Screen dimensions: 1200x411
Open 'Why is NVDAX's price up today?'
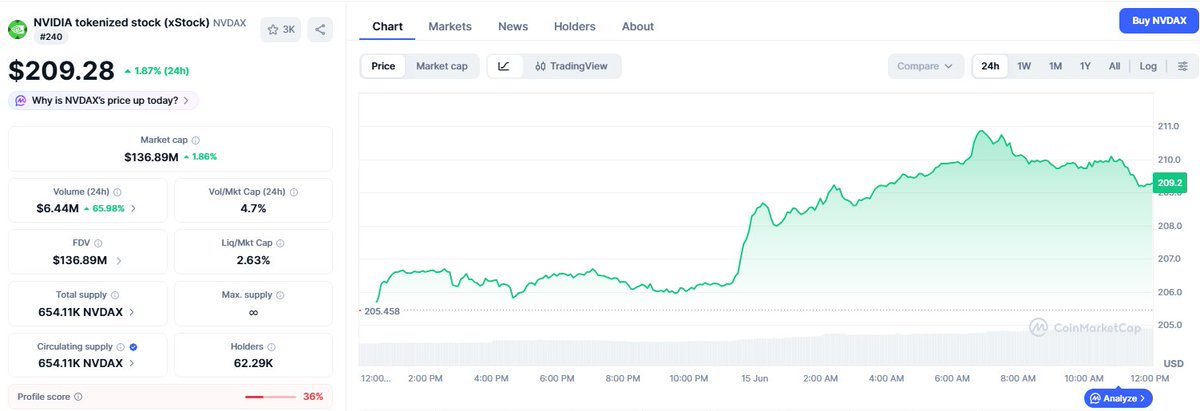[x=103, y=100]
